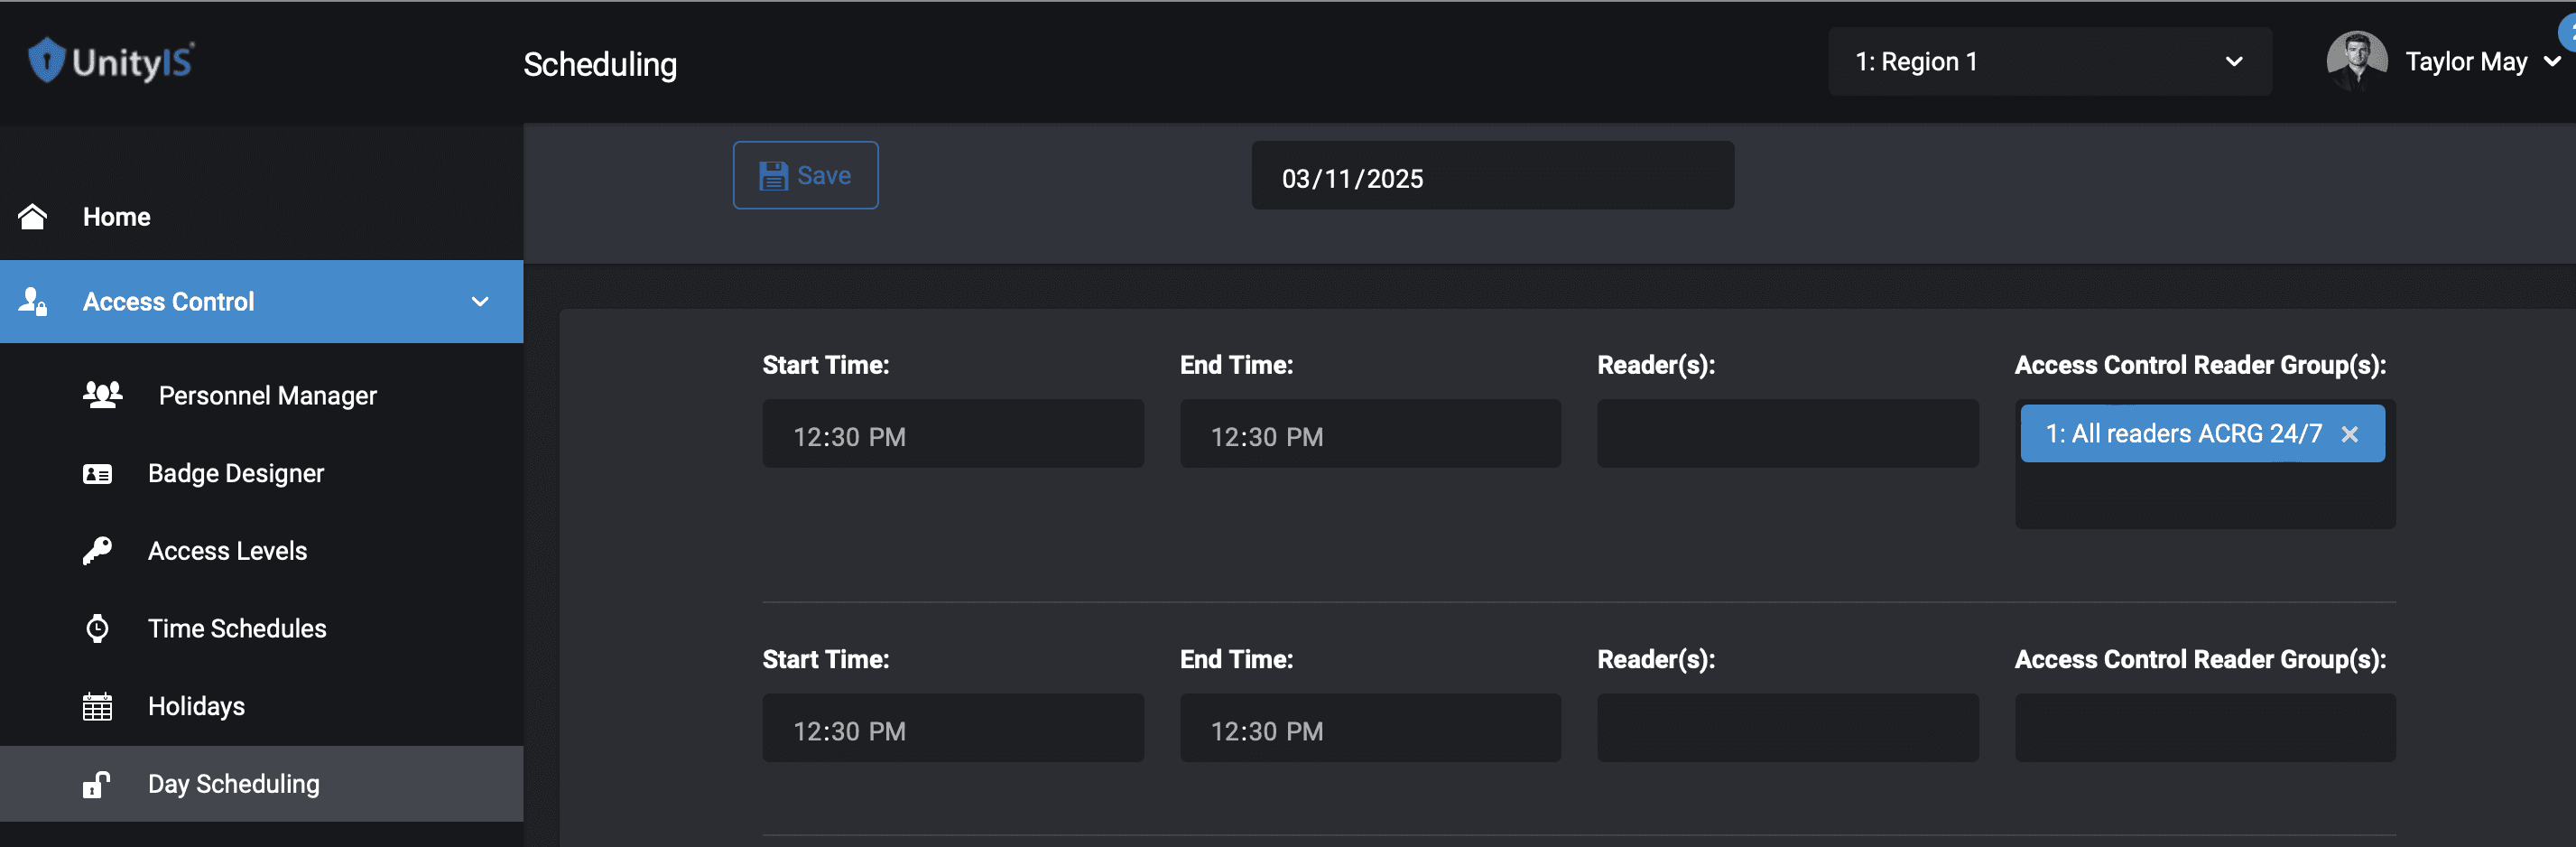2576x847 pixels.
Task: Expand the Taylor May user menu arrow
Action: pyautogui.click(x=2552, y=62)
